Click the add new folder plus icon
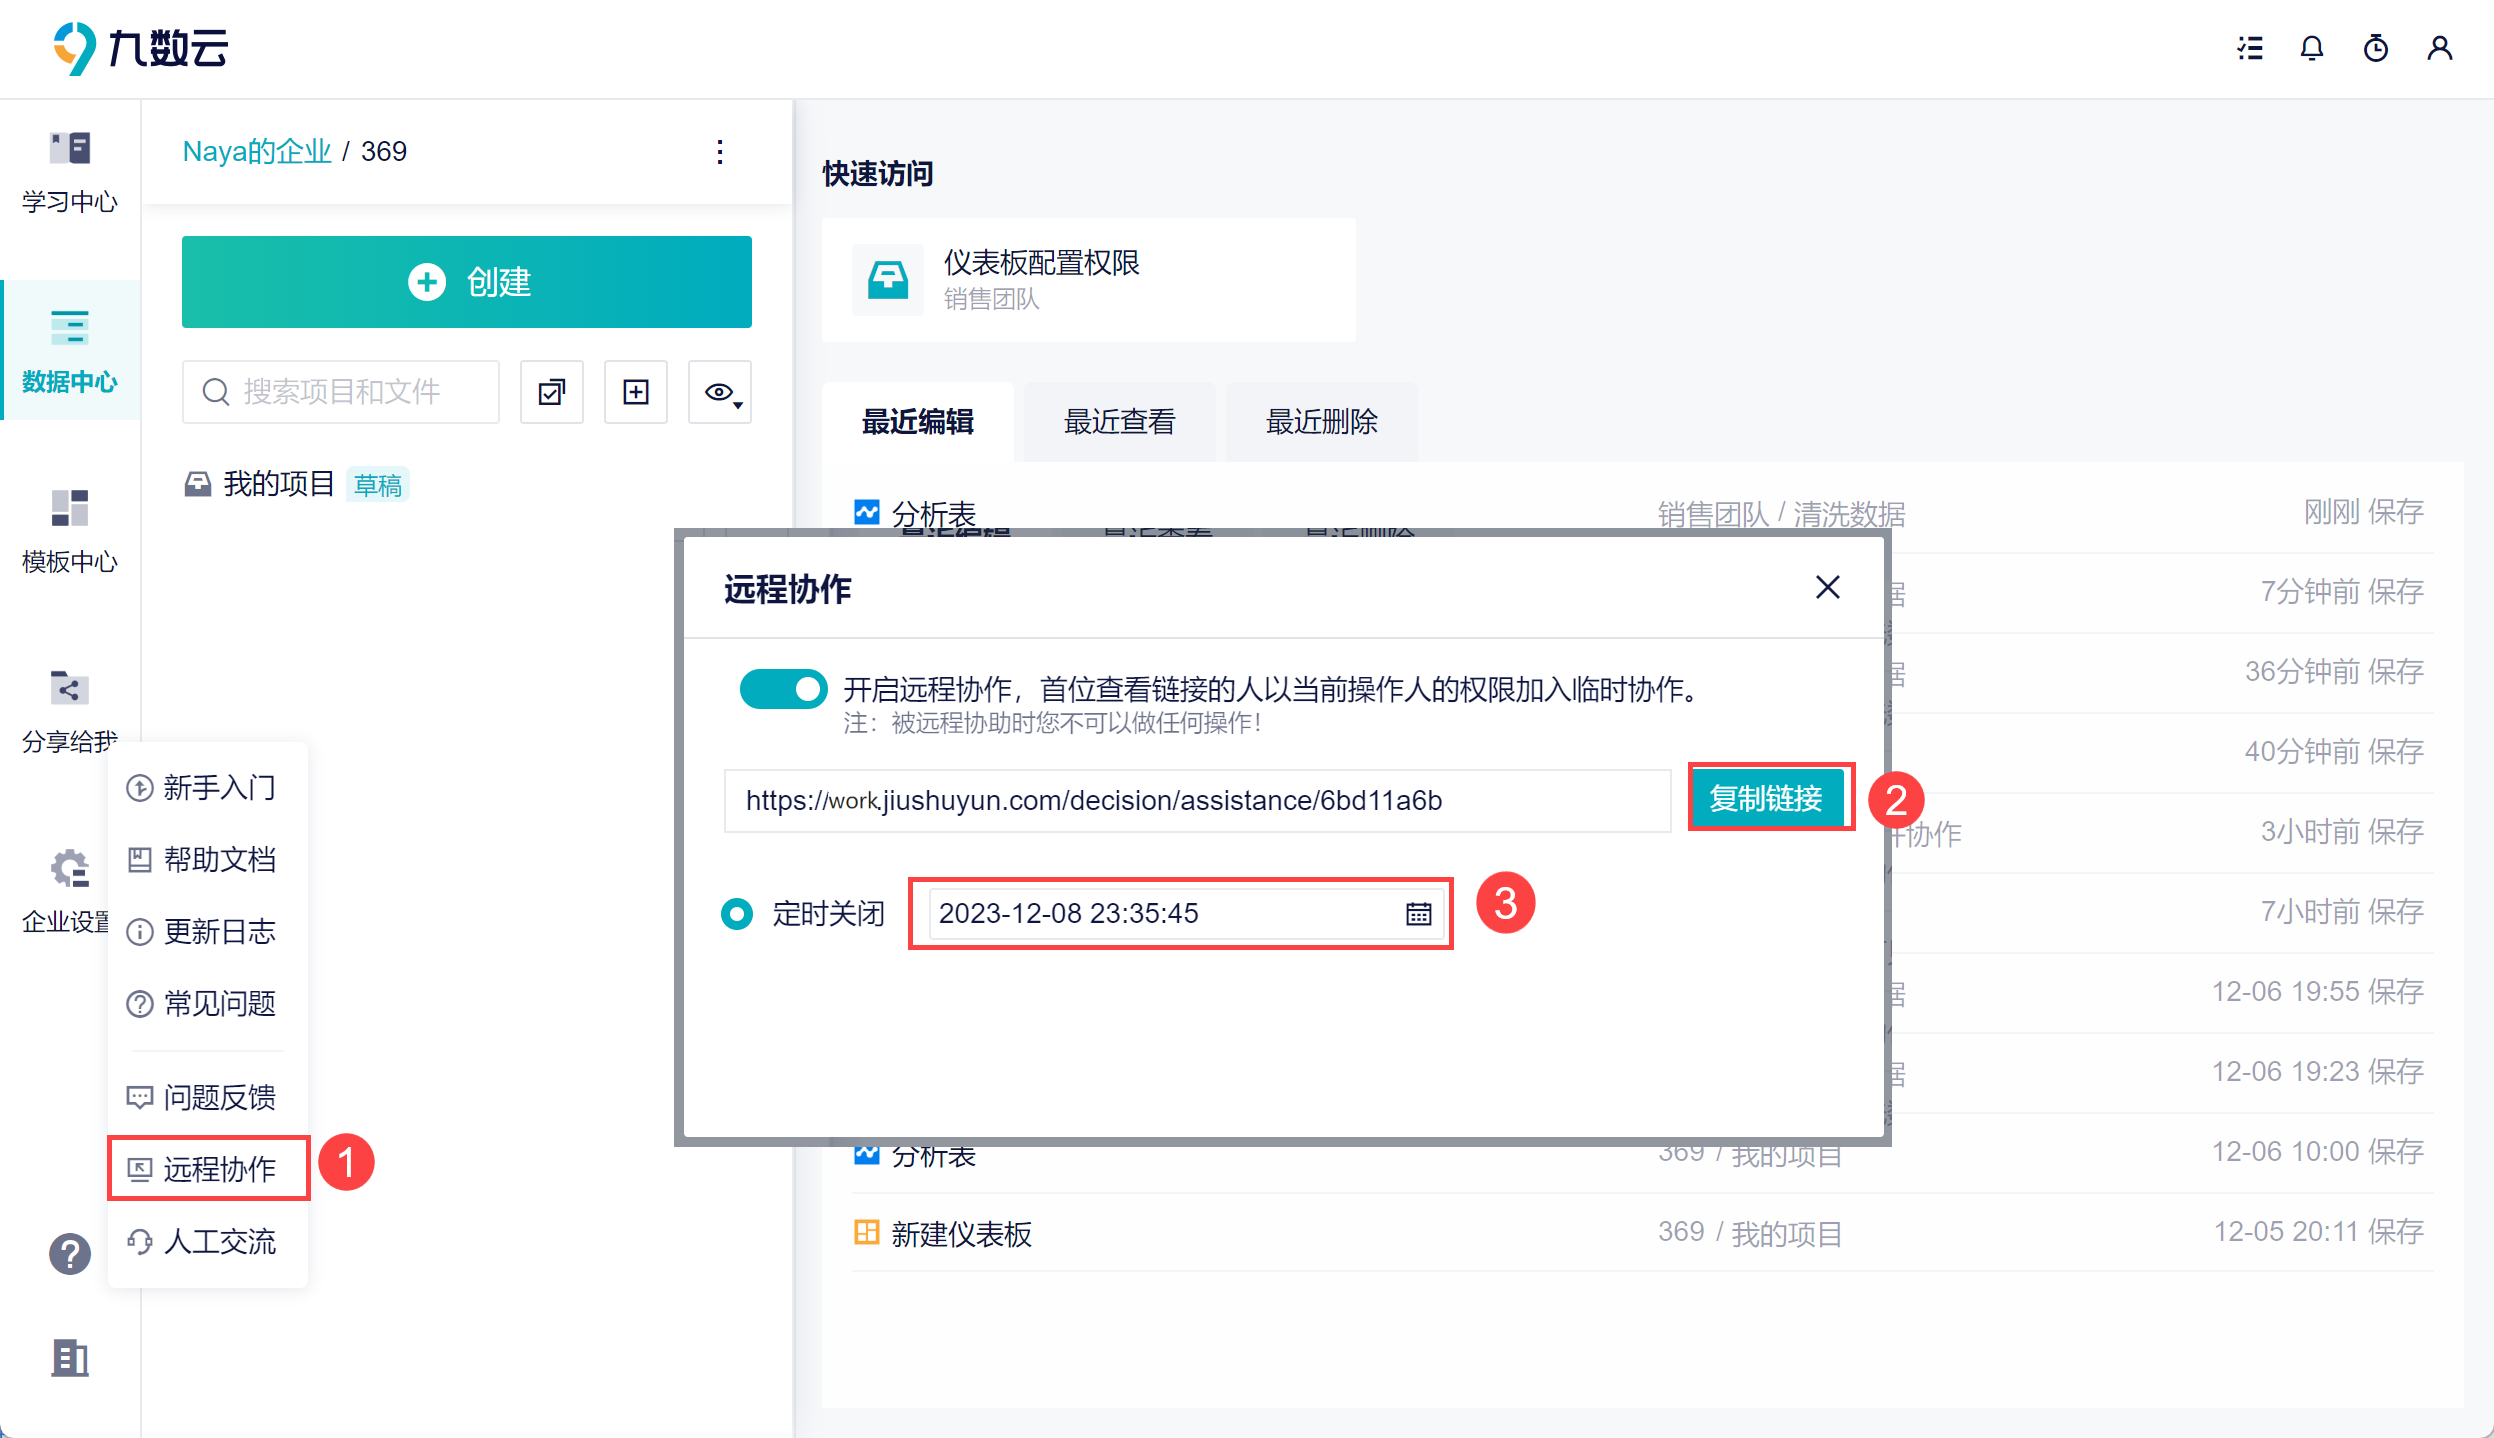The height and width of the screenshot is (1438, 2494). pos(636,392)
